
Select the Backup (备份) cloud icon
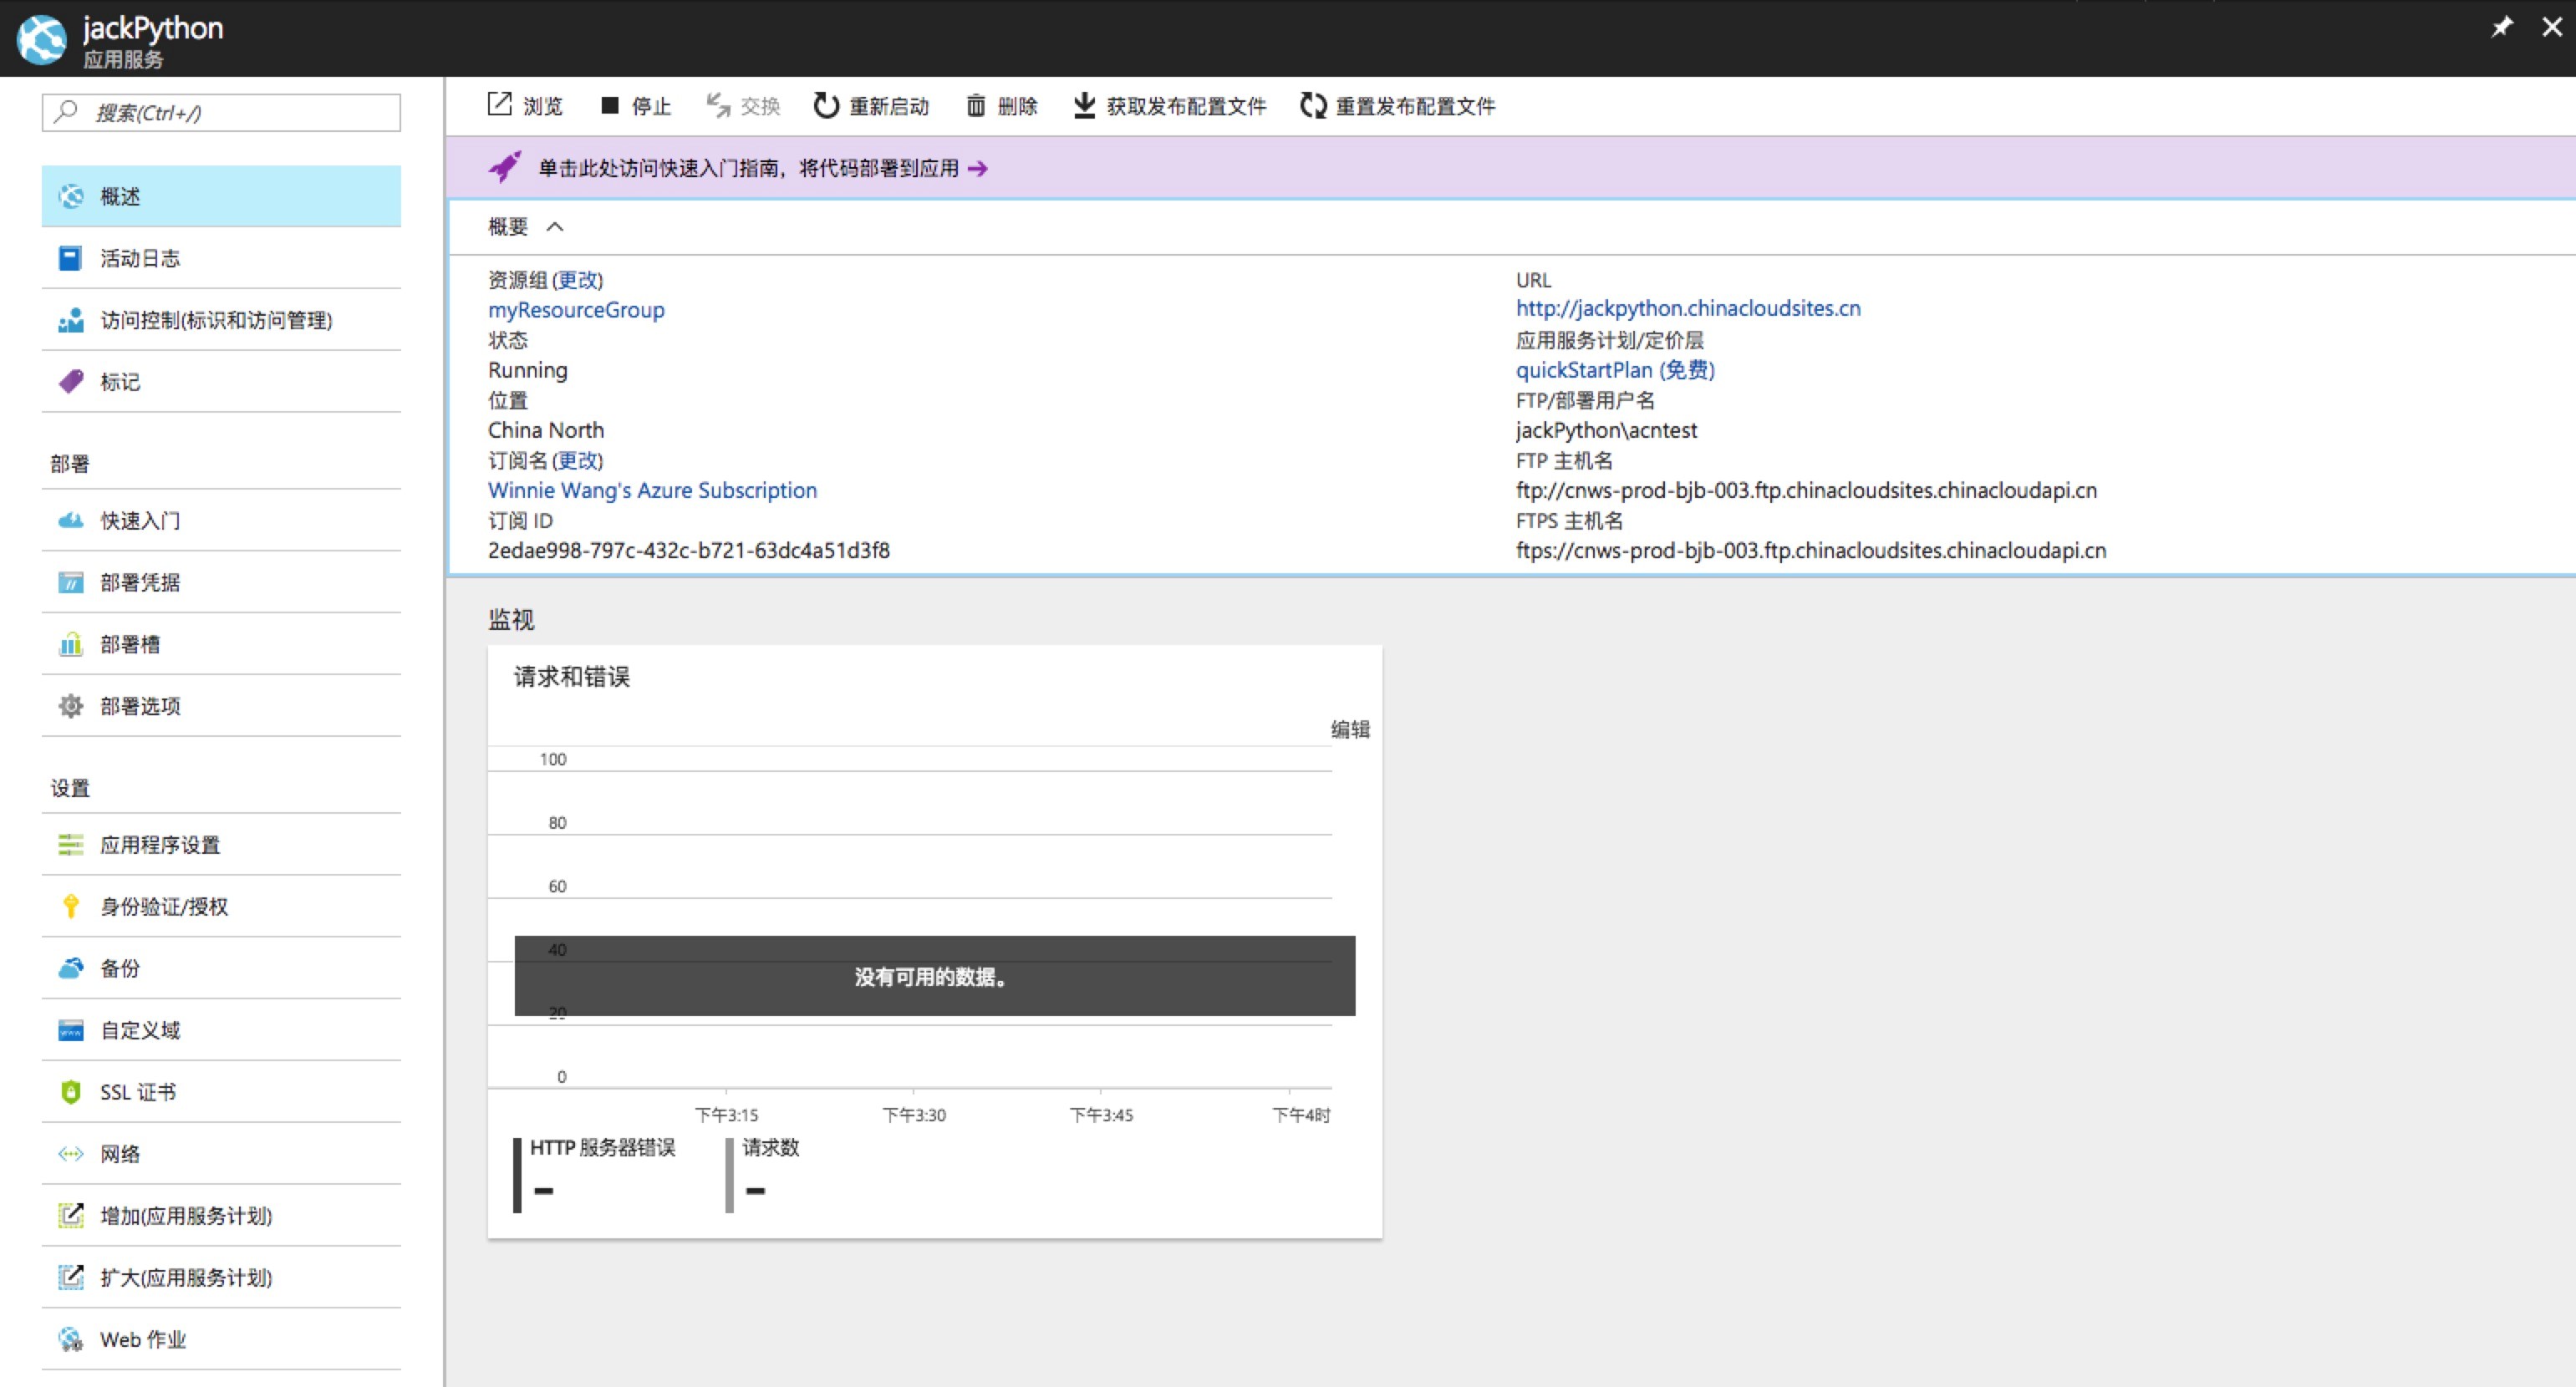point(70,968)
